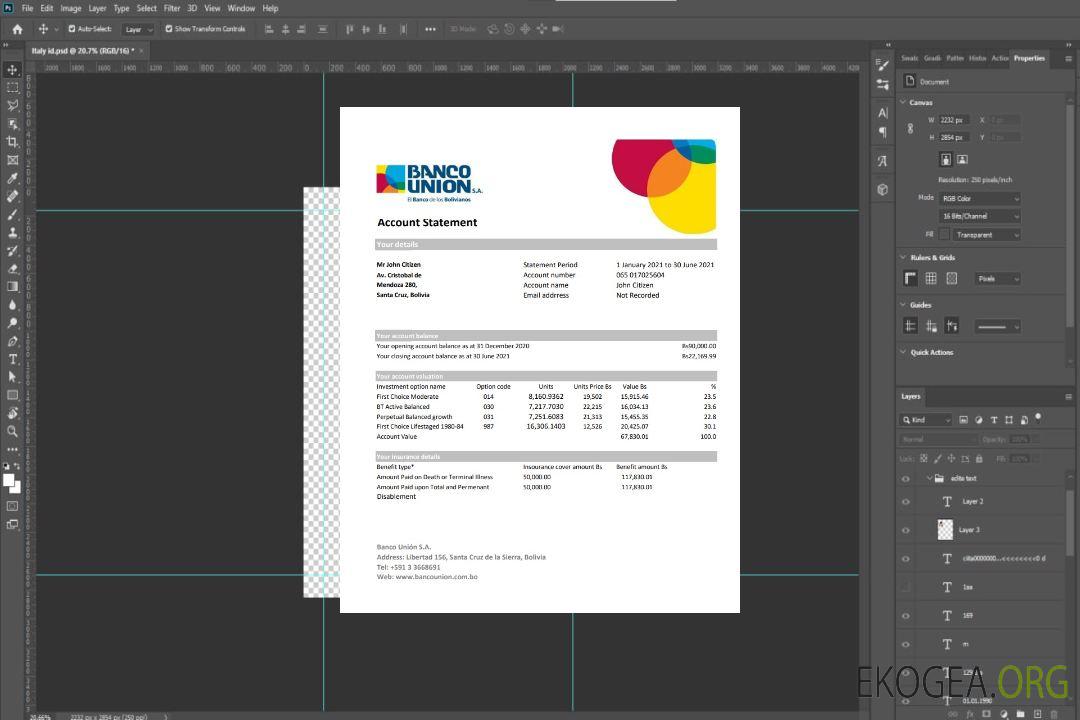1080x720 pixels.
Task: Click add layer mask icon
Action: 986,714
